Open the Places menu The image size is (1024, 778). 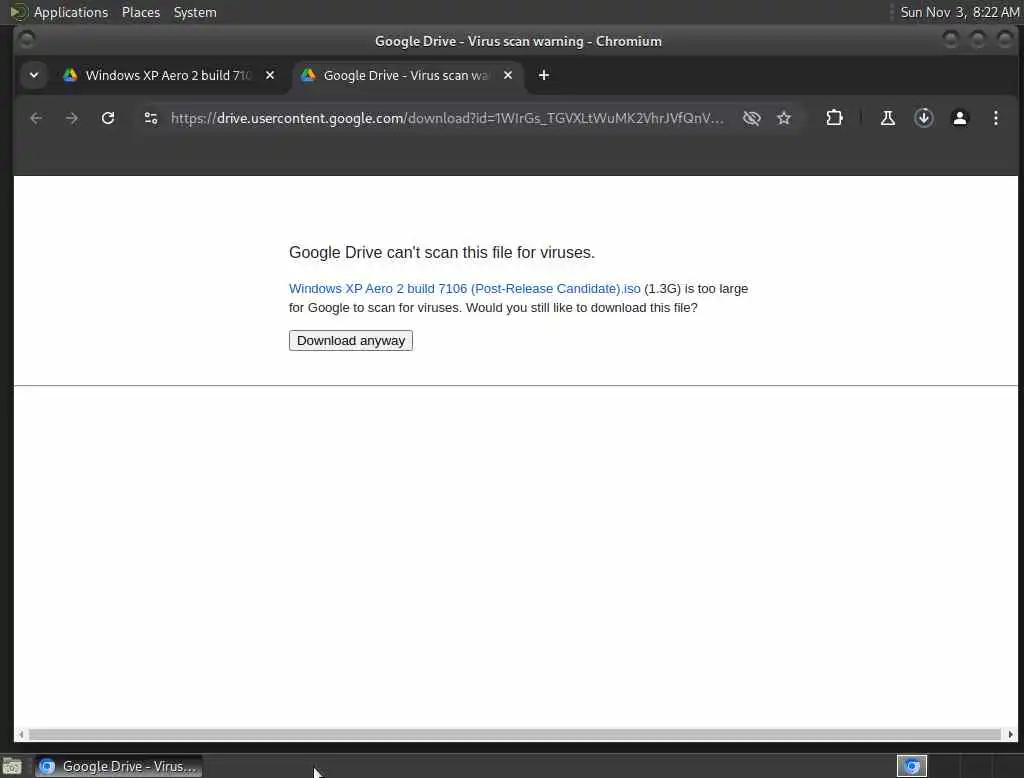point(140,12)
